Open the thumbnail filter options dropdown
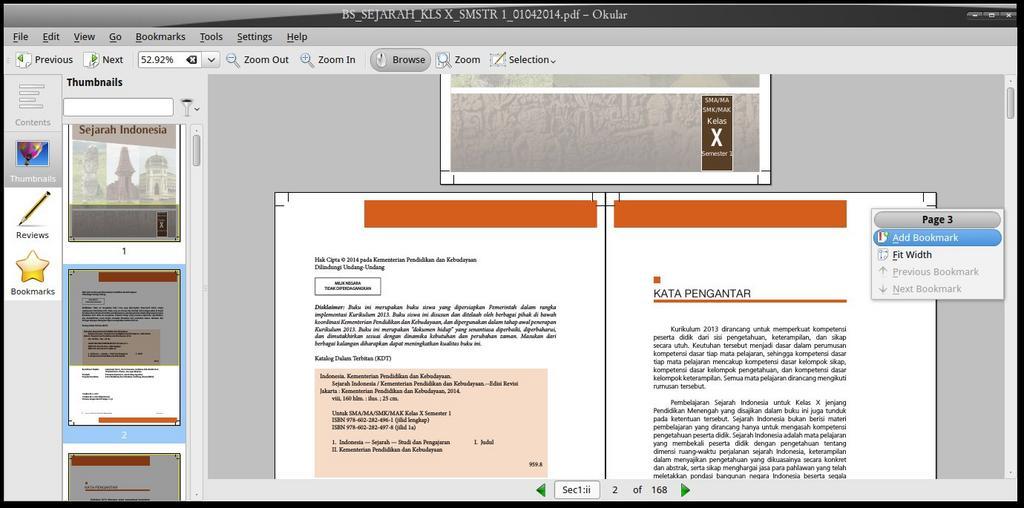The width and height of the screenshot is (1024, 508). (x=188, y=107)
